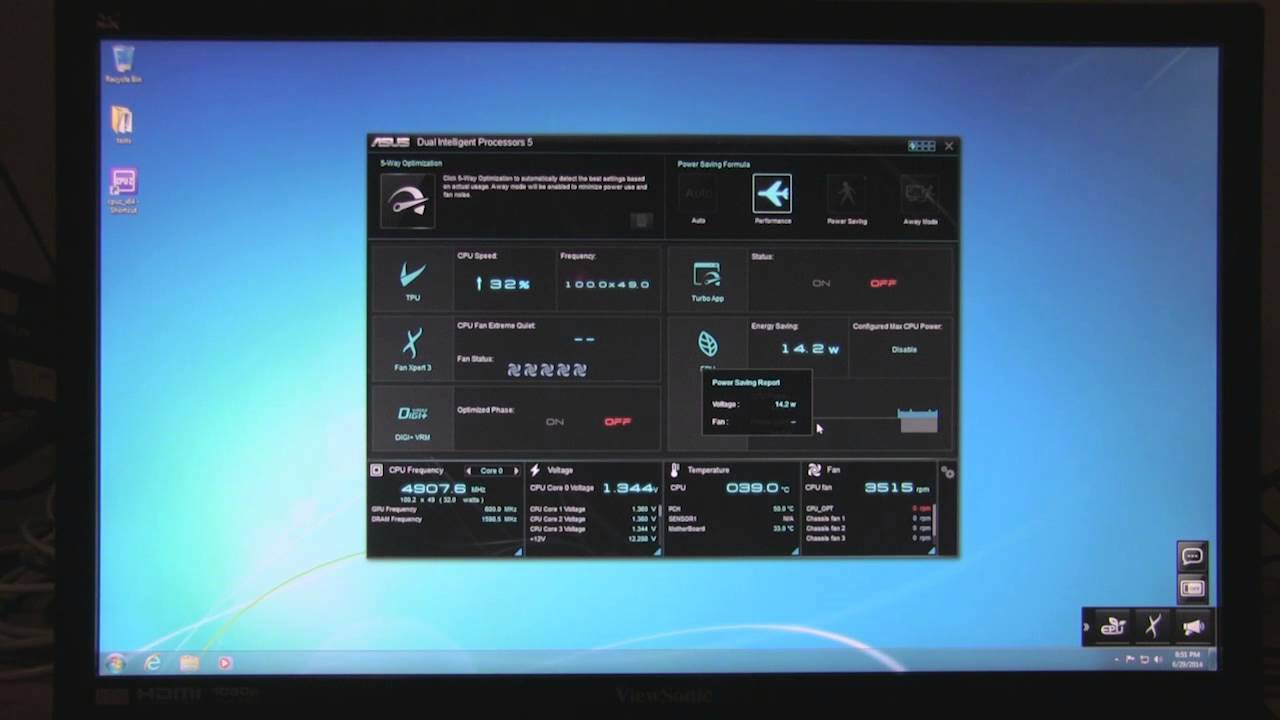Viewport: 1280px width, 720px height.
Task: Open the Turbo App panel icon
Action: click(707, 275)
